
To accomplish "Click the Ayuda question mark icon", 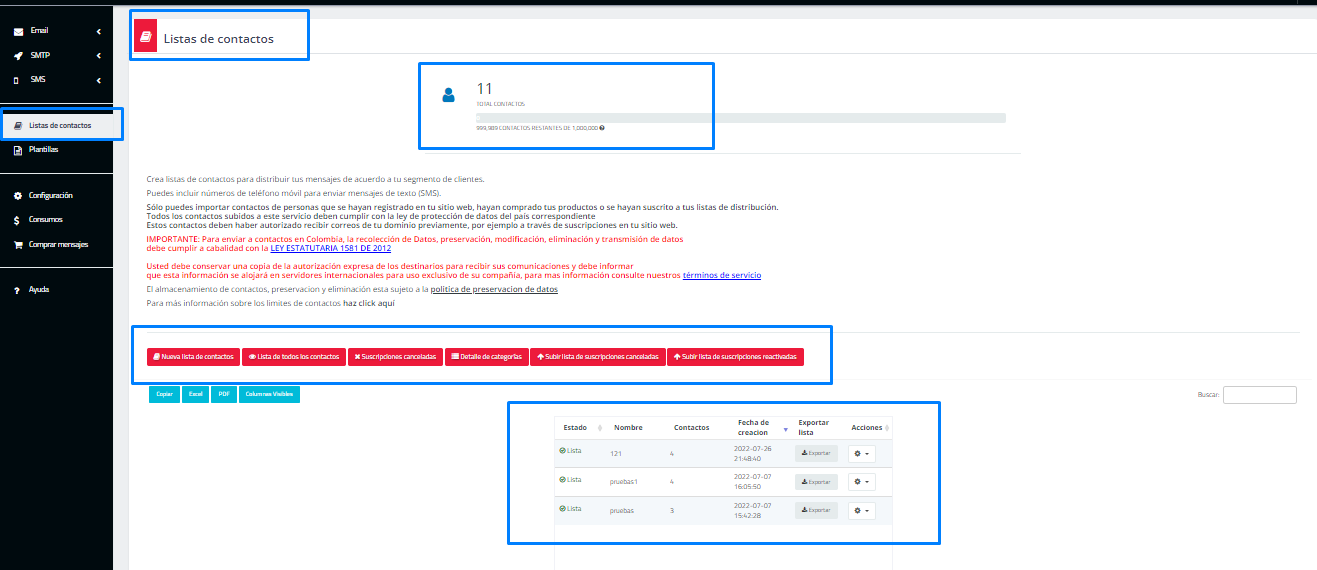I will pos(18,290).
